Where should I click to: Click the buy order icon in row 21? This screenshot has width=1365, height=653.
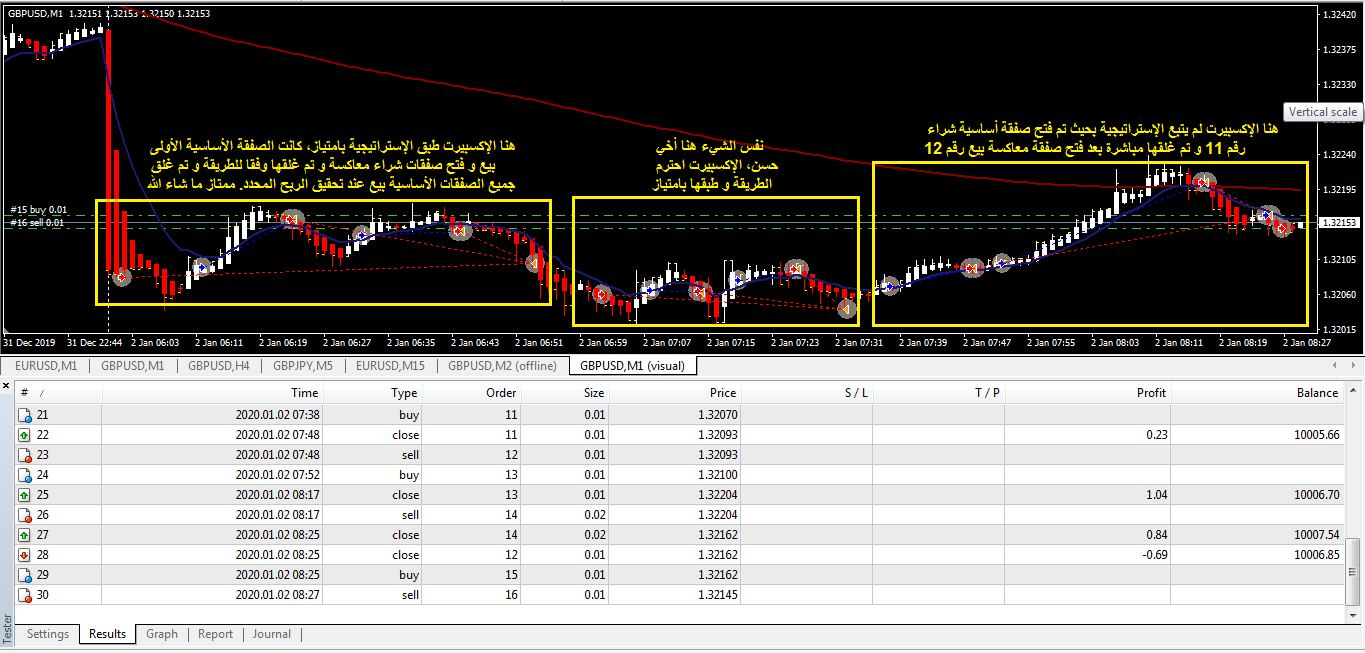(26, 415)
